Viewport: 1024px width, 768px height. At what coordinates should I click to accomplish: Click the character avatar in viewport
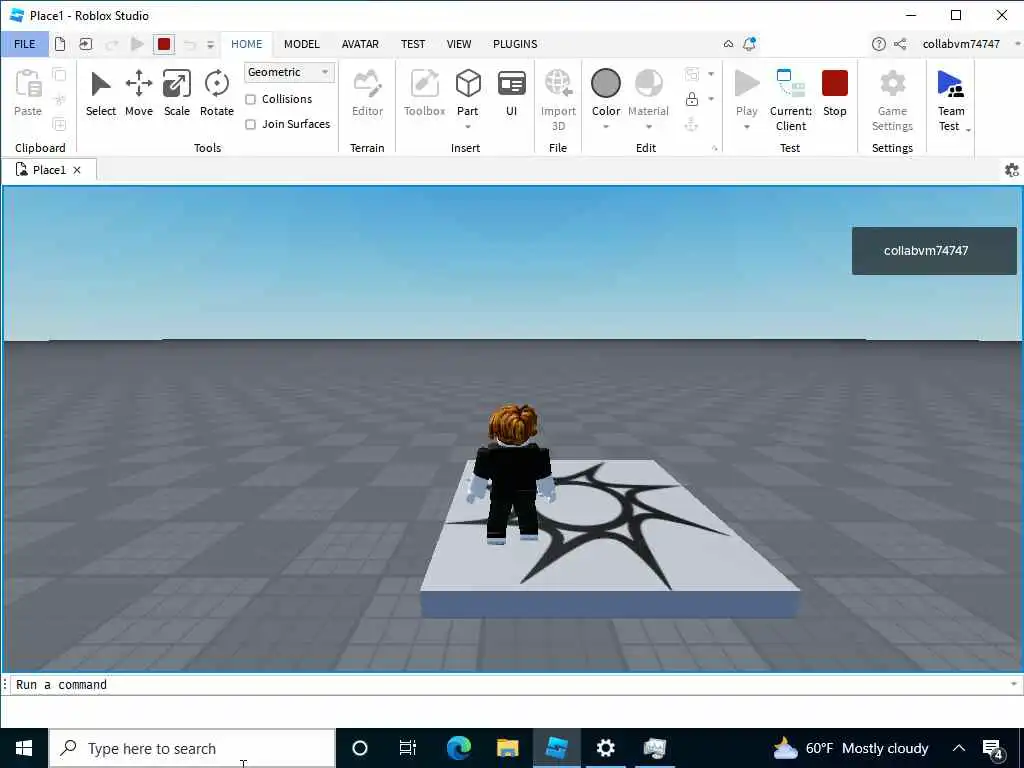point(513,475)
